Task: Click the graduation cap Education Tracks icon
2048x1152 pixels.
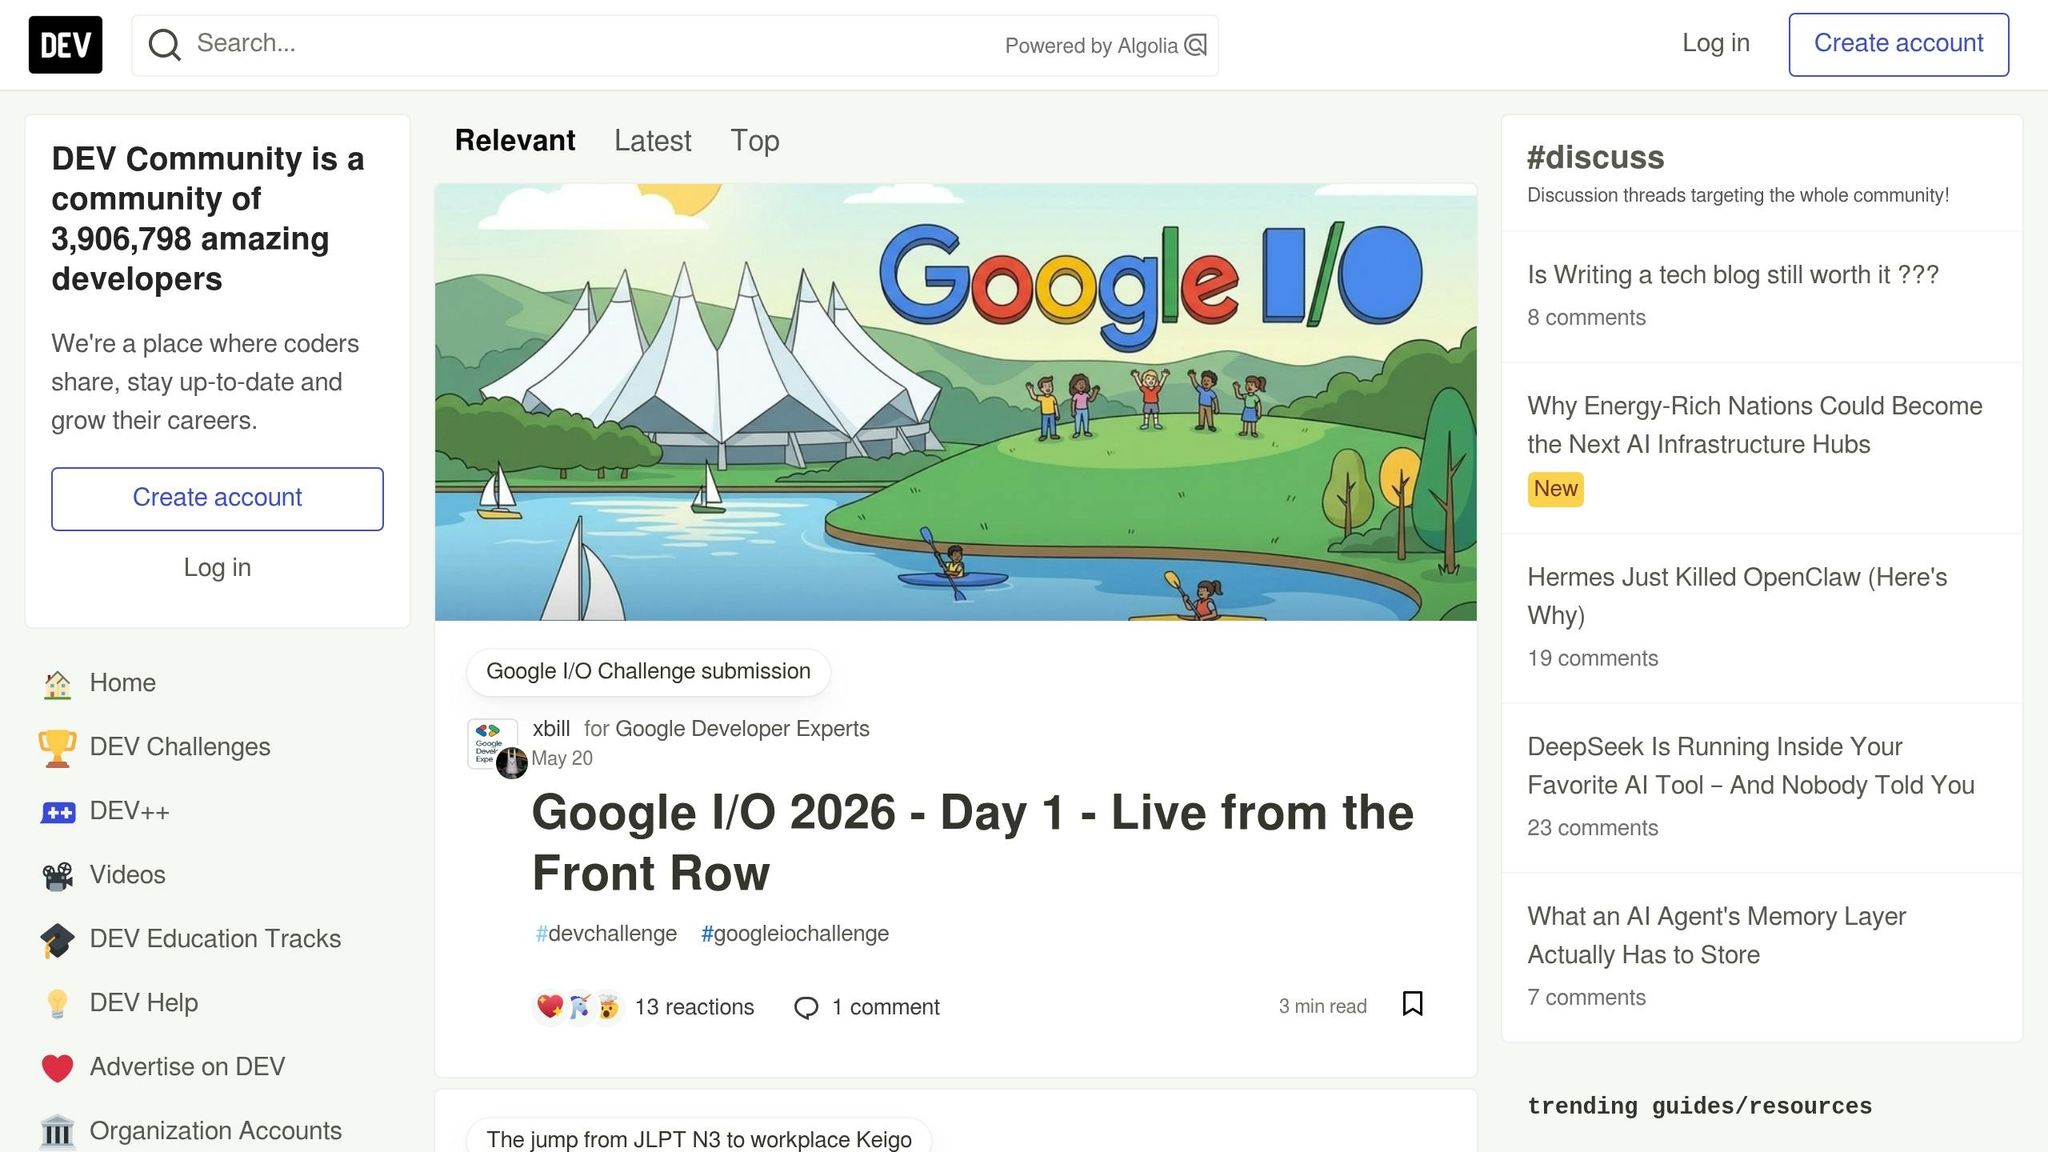Action: tap(57, 940)
